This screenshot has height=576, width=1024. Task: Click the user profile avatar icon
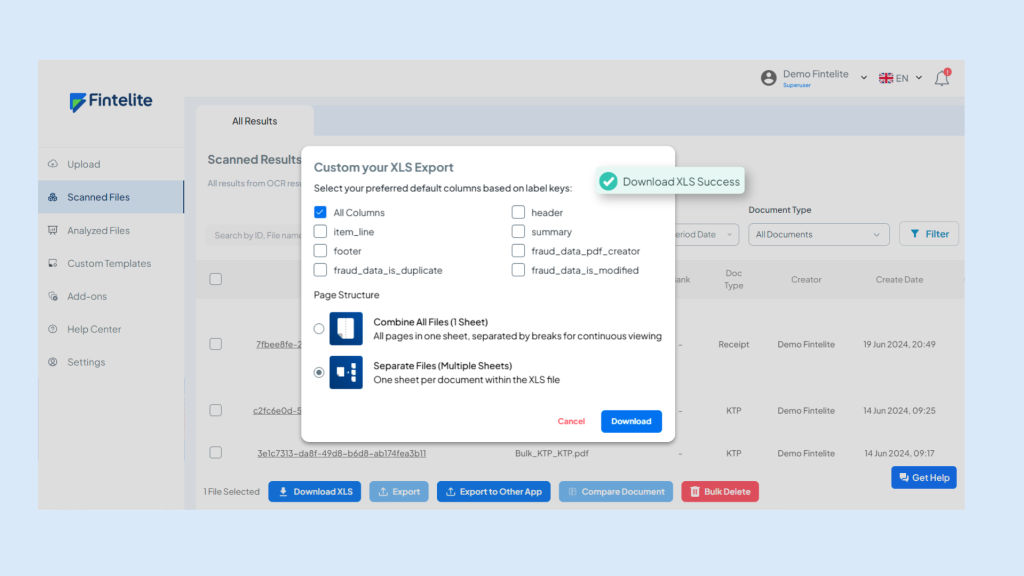point(768,78)
